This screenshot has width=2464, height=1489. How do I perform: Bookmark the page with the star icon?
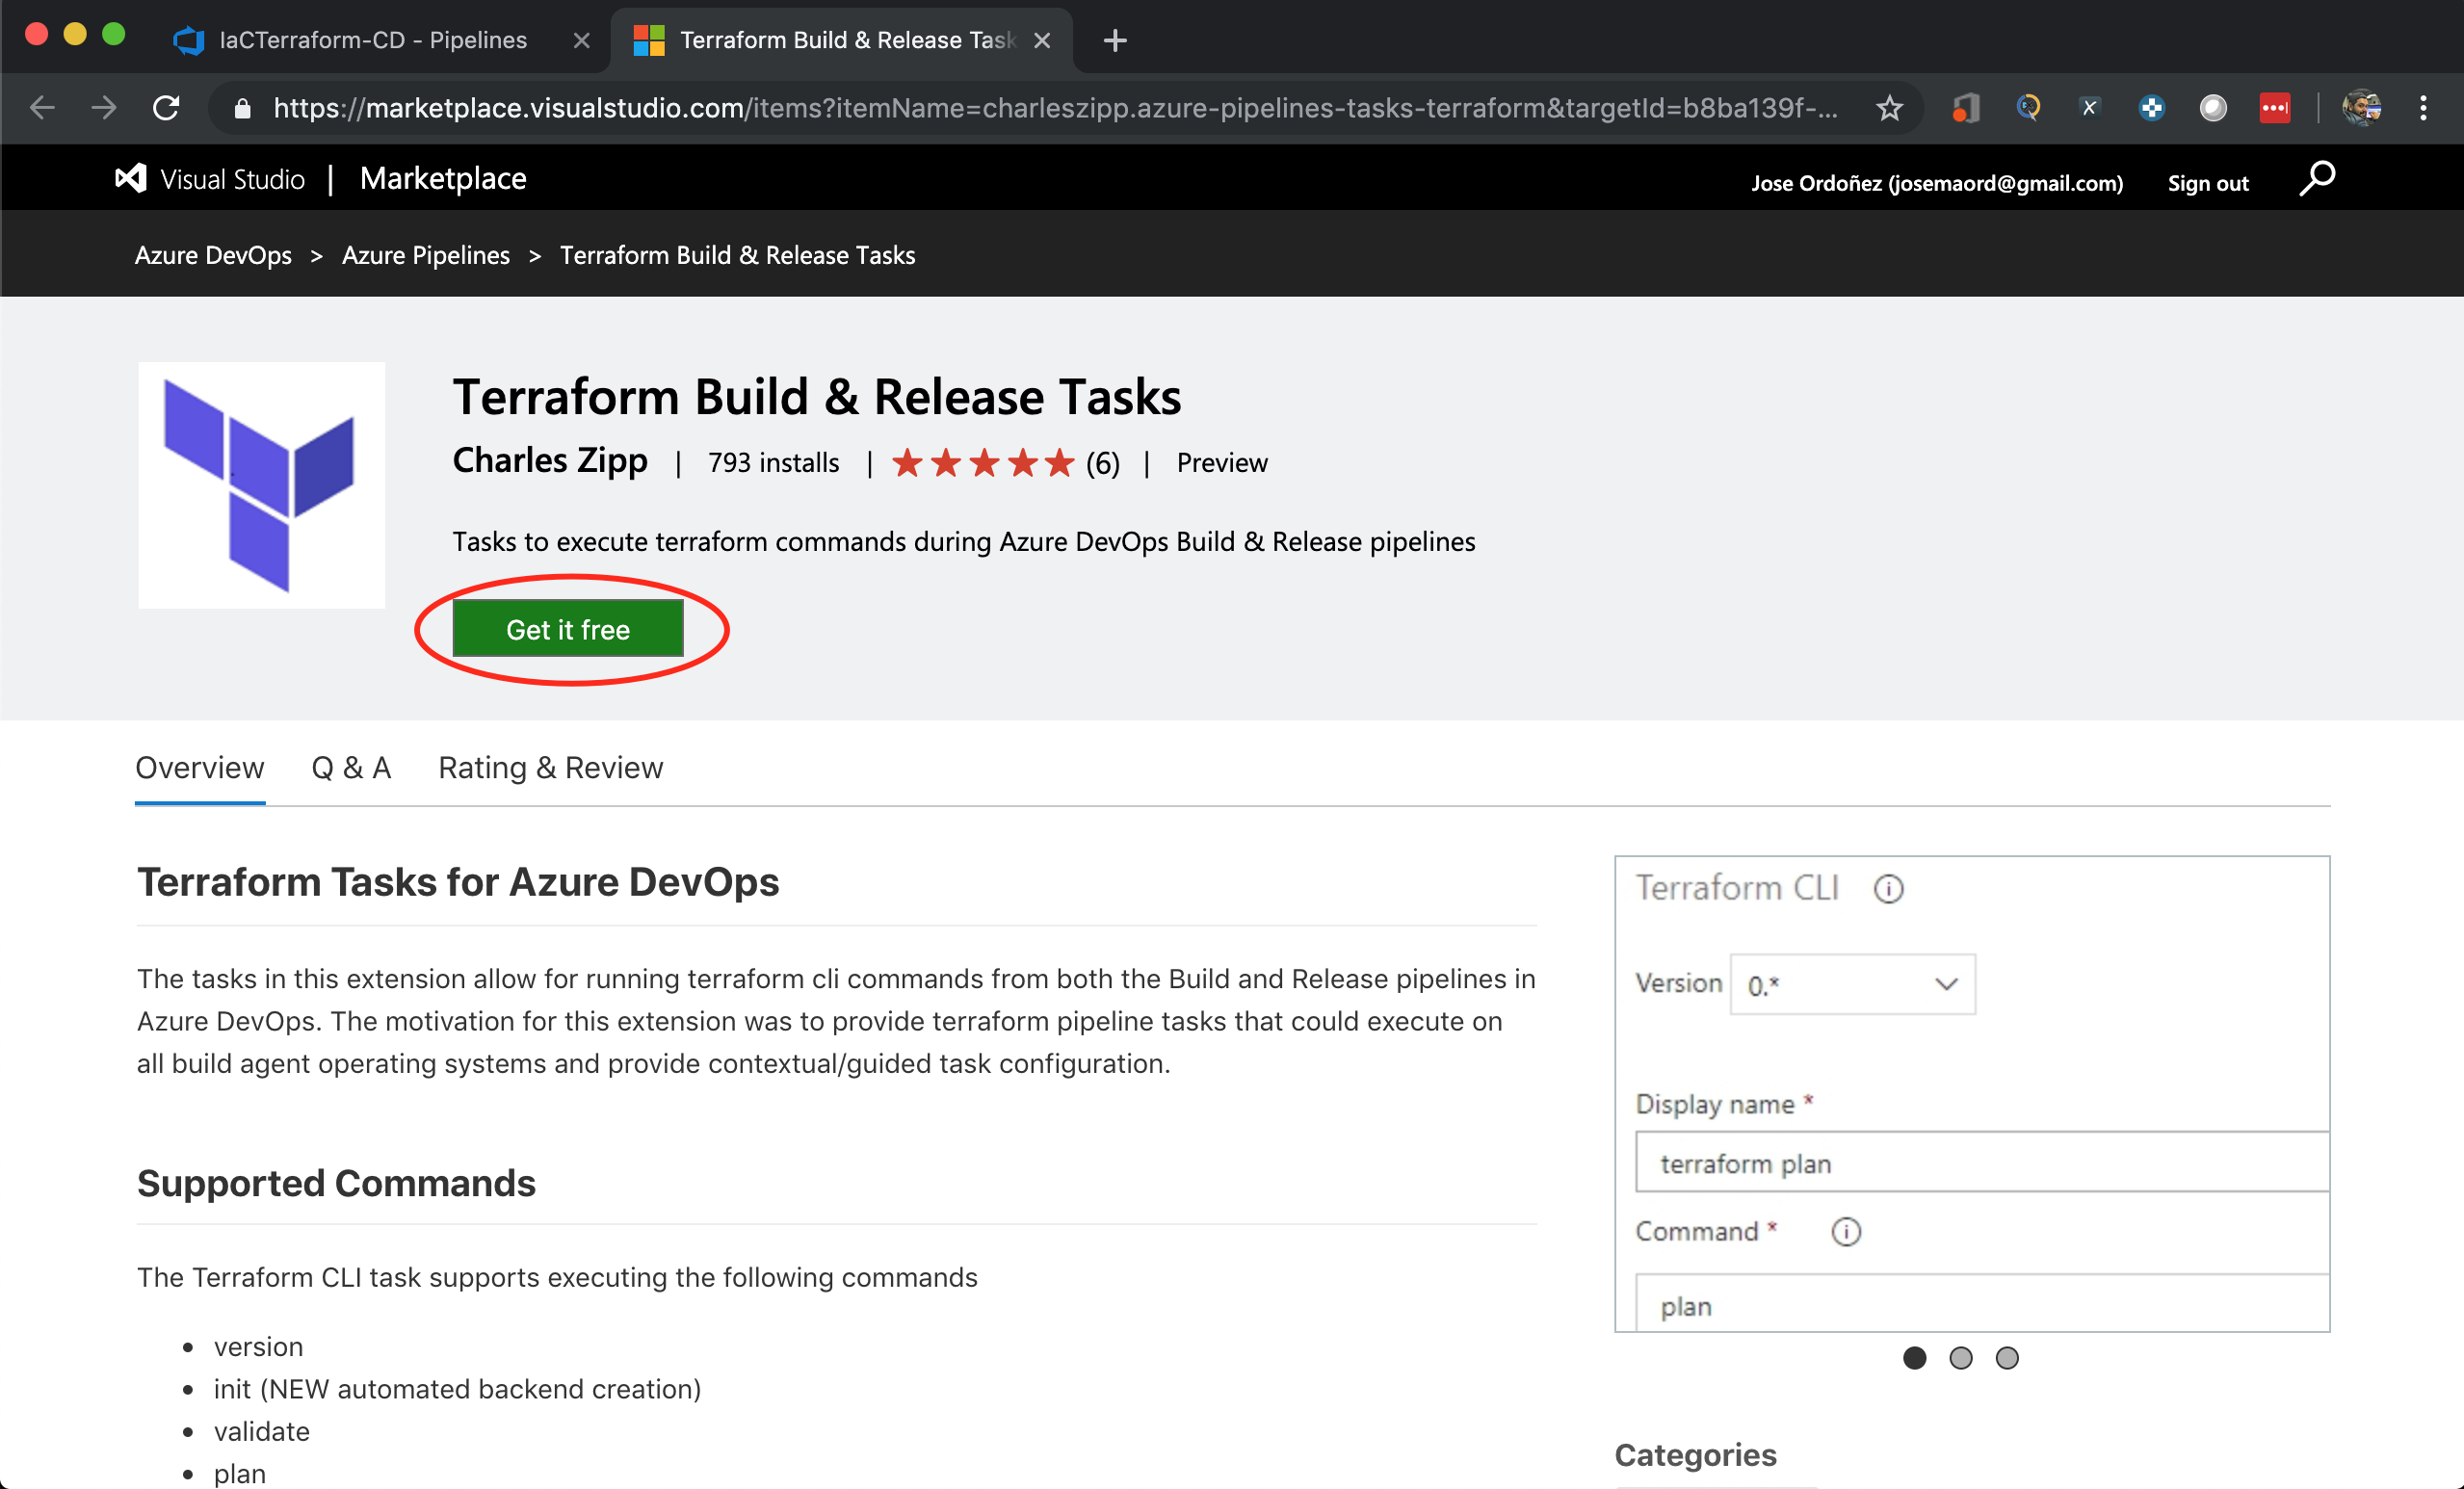(1888, 108)
